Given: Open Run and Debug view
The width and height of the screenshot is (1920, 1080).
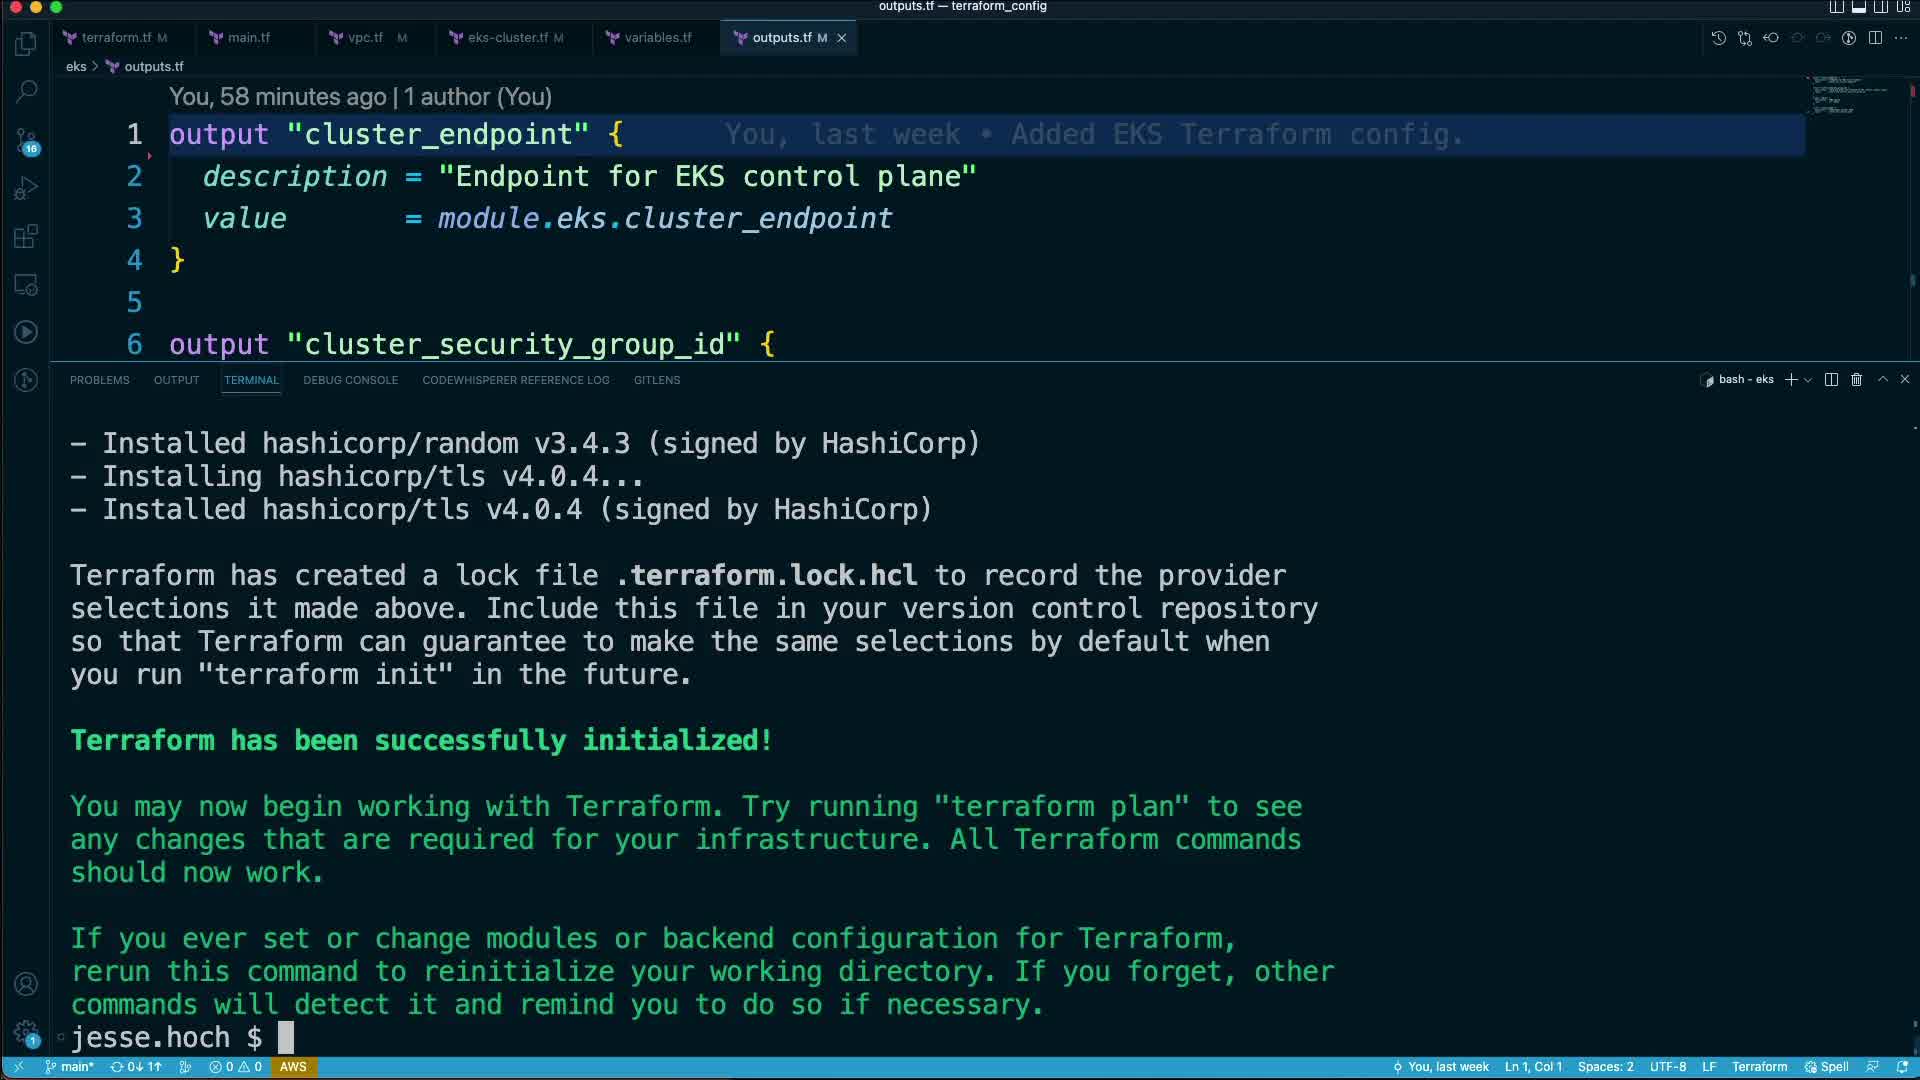Looking at the screenshot, I should 27,188.
